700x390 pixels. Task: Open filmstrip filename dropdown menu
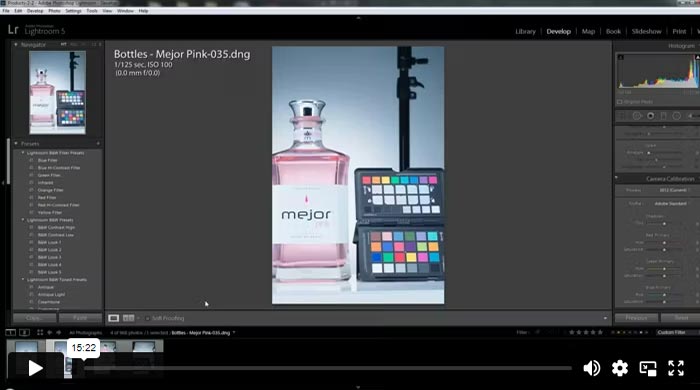pyautogui.click(x=233, y=332)
